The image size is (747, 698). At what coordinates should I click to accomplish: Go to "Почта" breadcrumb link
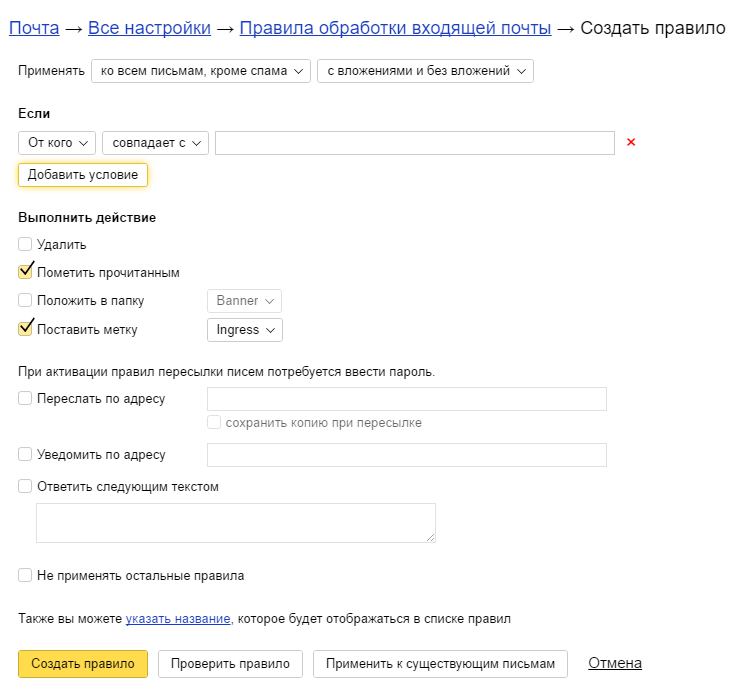tap(34, 28)
